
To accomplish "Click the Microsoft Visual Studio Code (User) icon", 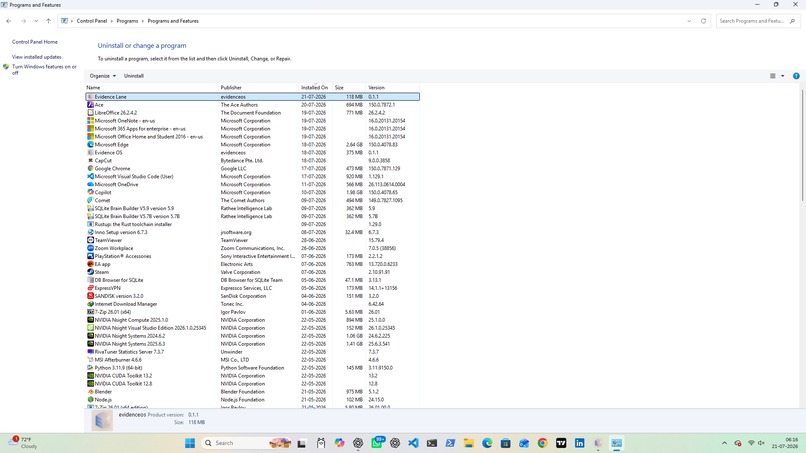I will click(90, 176).
